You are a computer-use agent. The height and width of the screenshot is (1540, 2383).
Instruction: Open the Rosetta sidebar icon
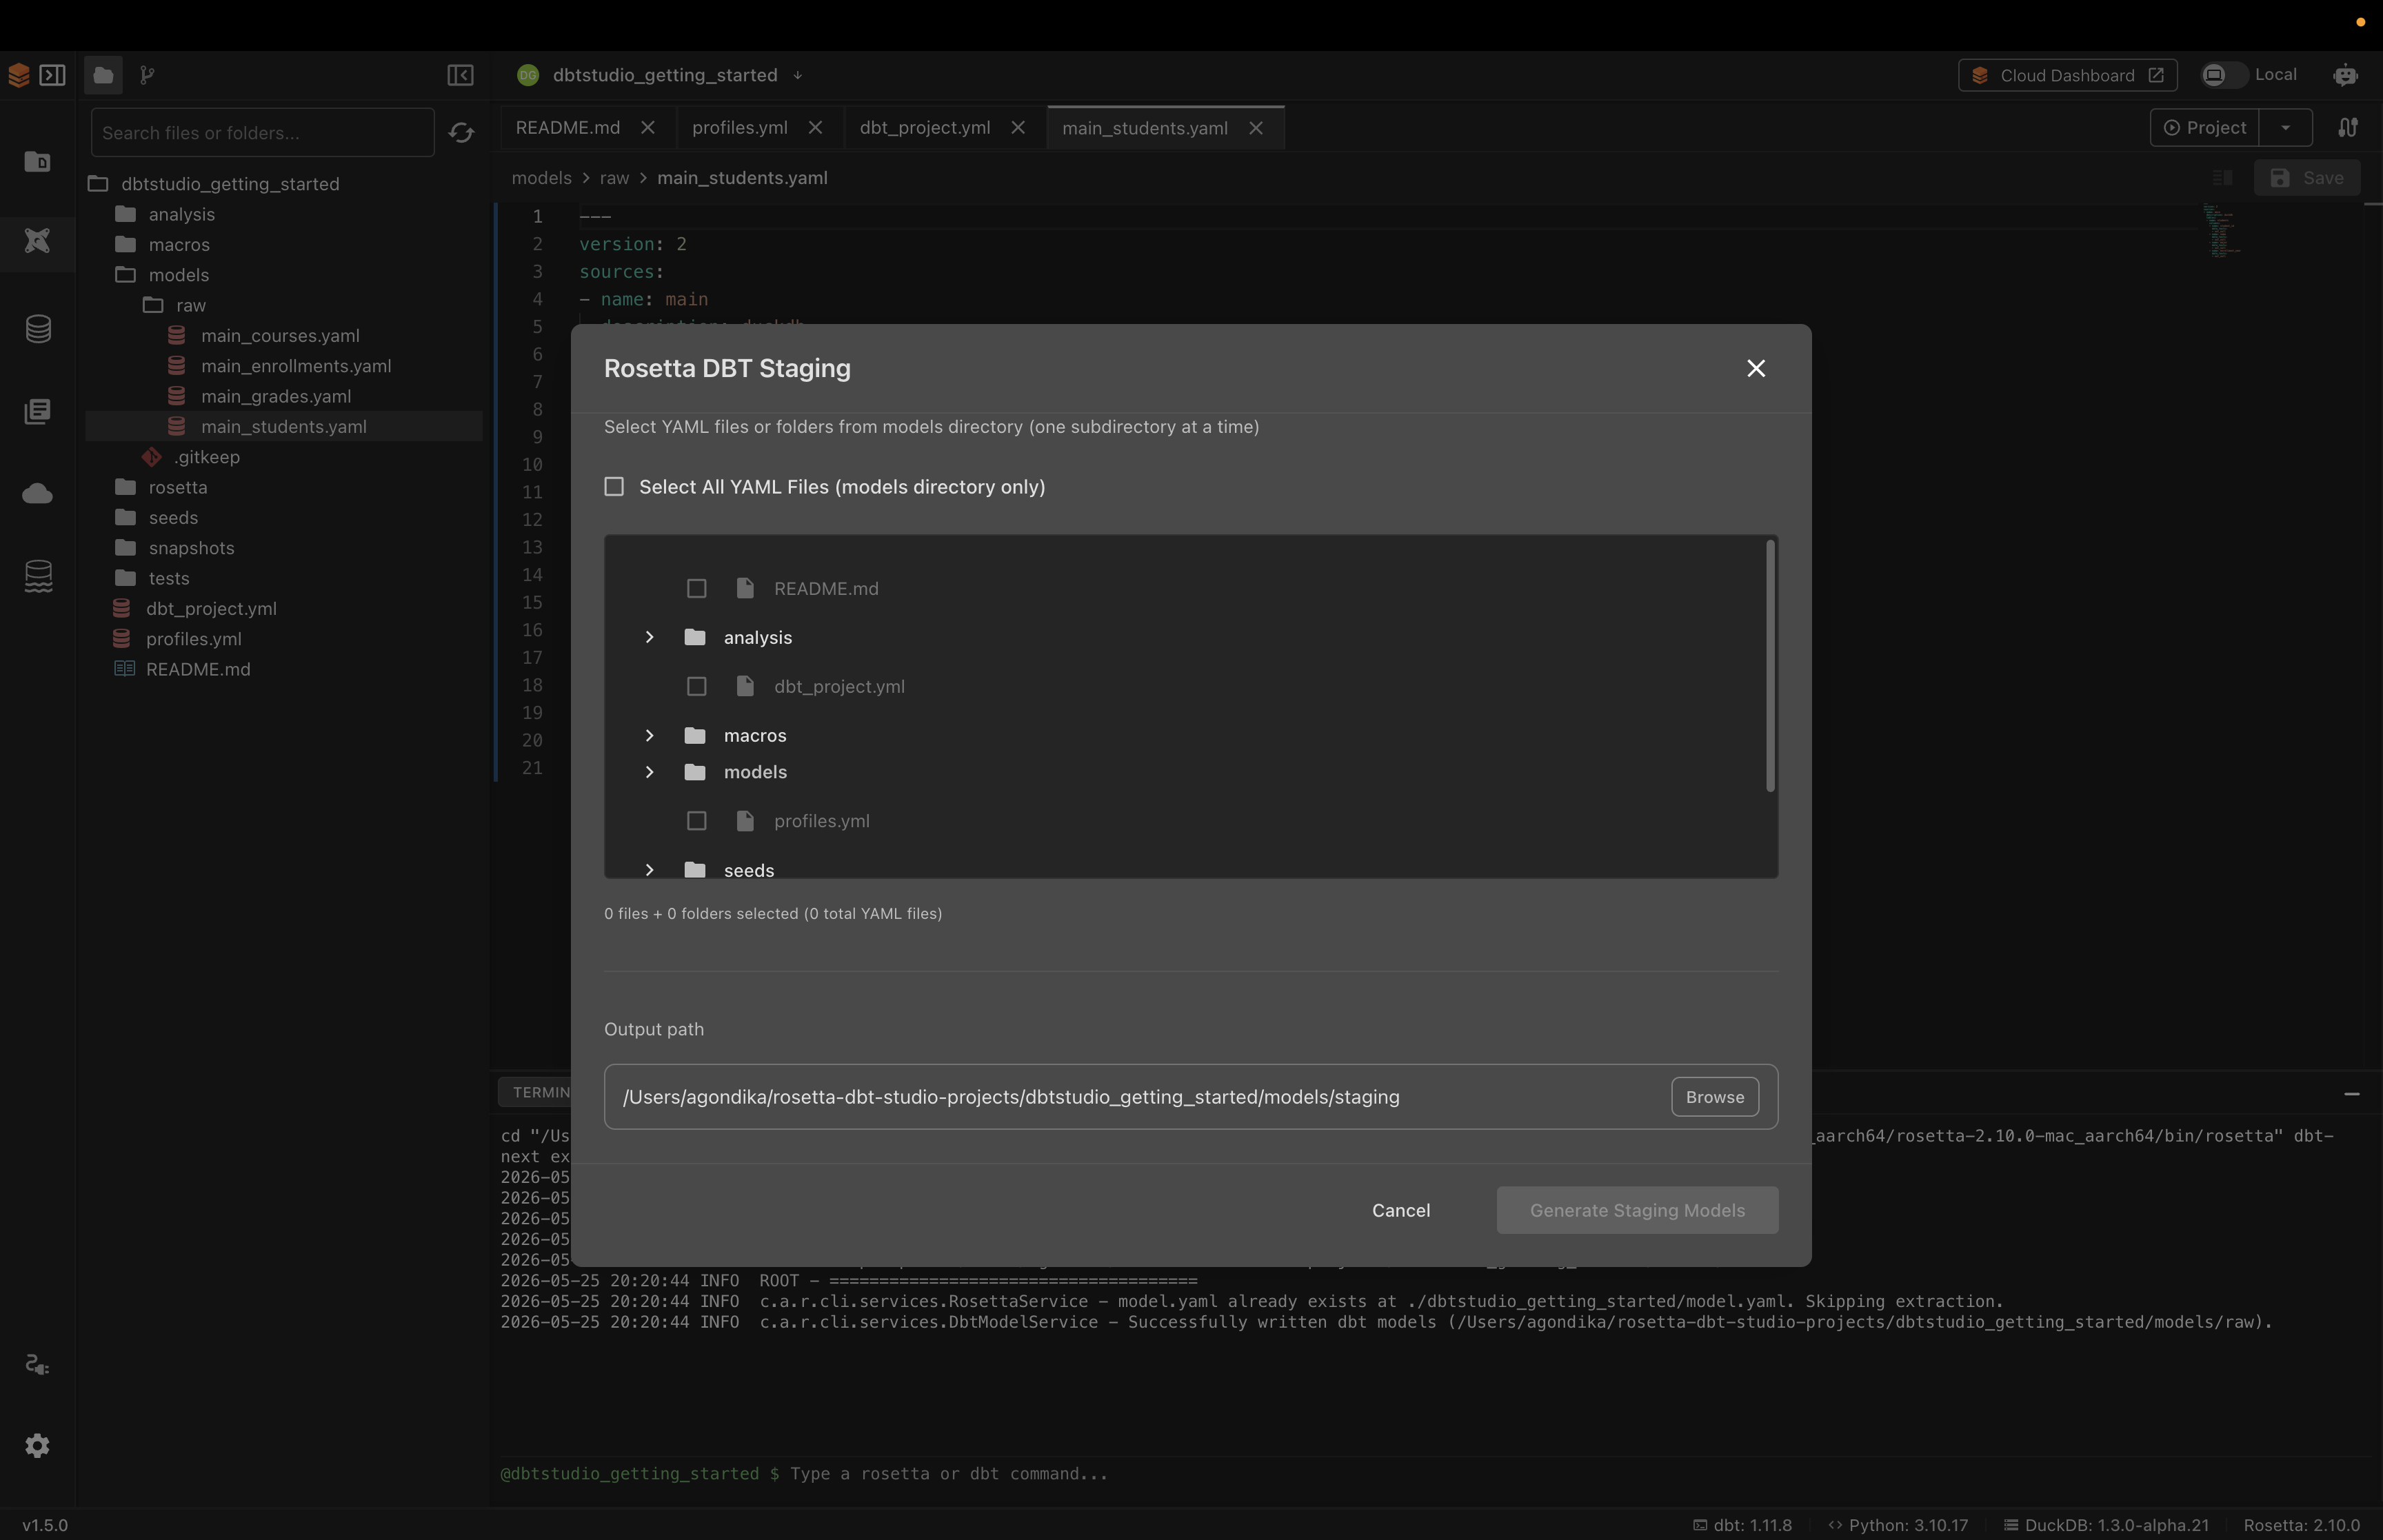(37, 241)
